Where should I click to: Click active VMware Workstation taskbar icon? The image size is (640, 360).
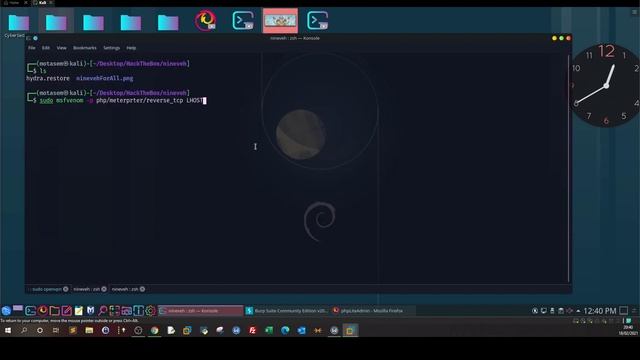(350, 330)
